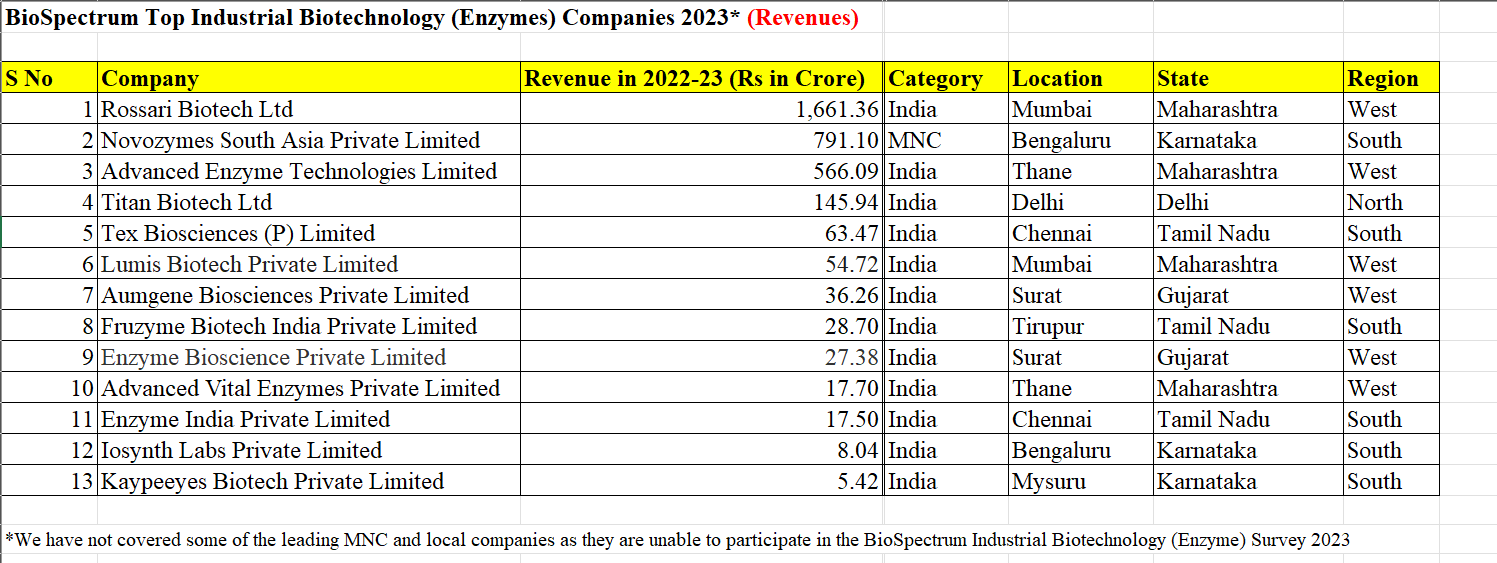Select the revenue value 17.50
This screenshot has width=1497, height=563.
(x=702, y=419)
